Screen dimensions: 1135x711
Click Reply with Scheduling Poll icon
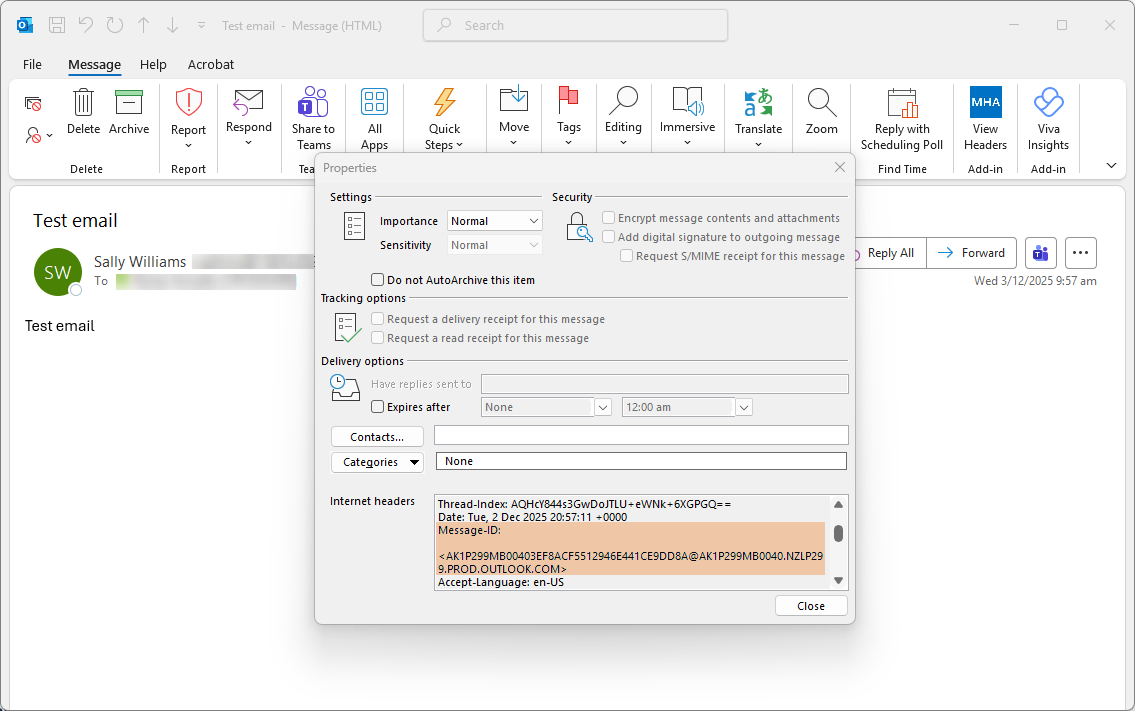[902, 102]
